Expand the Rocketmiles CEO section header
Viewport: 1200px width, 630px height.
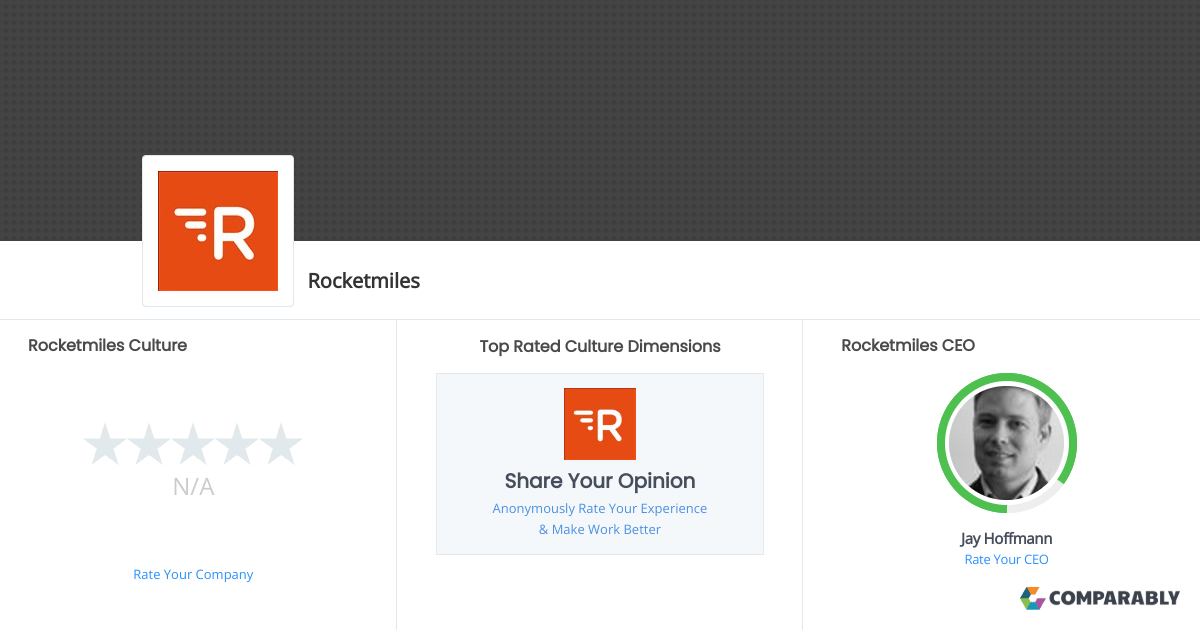coord(908,345)
